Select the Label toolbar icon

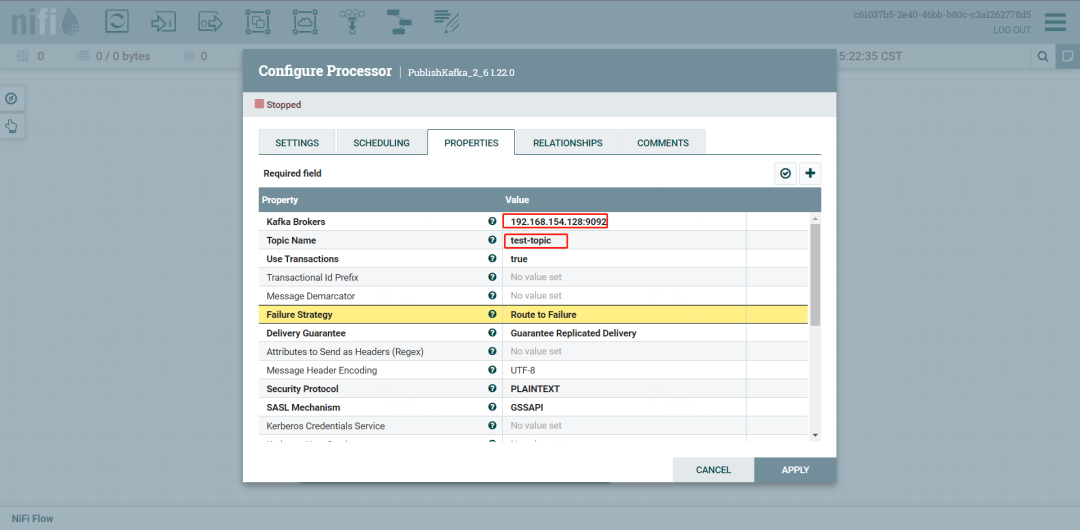[446, 22]
